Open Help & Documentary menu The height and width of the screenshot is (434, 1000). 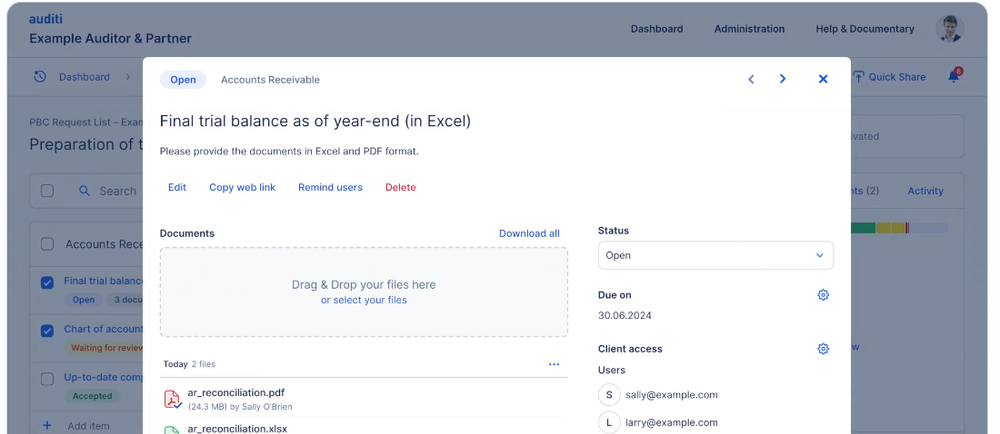coord(865,29)
